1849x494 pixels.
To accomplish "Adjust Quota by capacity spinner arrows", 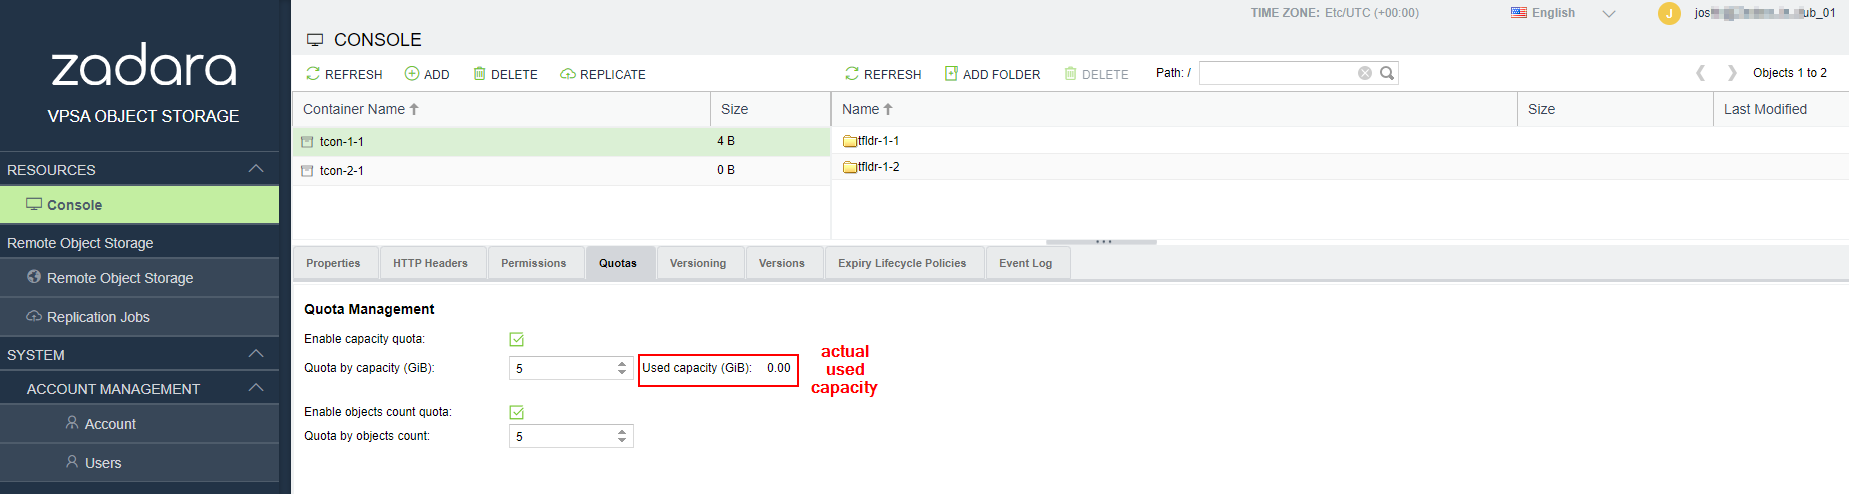I will pos(622,368).
